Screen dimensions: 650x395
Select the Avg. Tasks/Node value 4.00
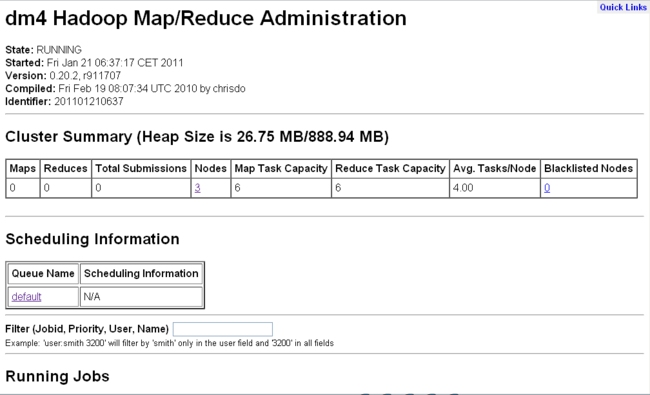pos(463,188)
